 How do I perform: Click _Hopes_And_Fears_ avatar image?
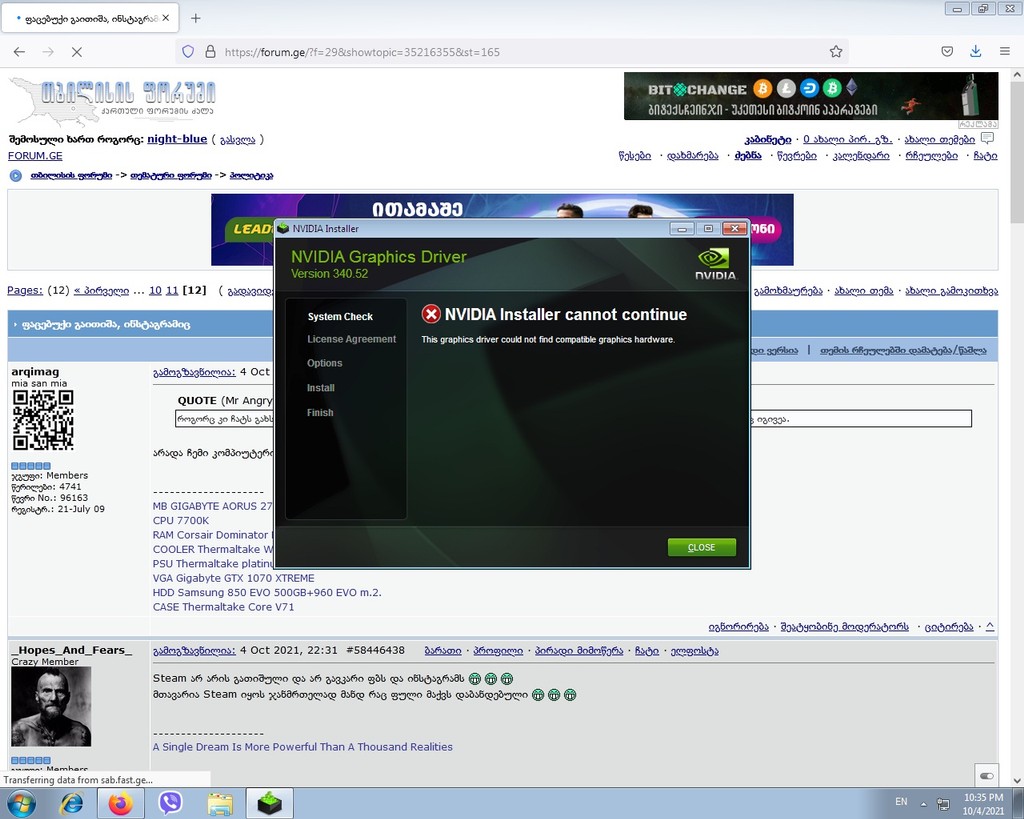coord(51,707)
